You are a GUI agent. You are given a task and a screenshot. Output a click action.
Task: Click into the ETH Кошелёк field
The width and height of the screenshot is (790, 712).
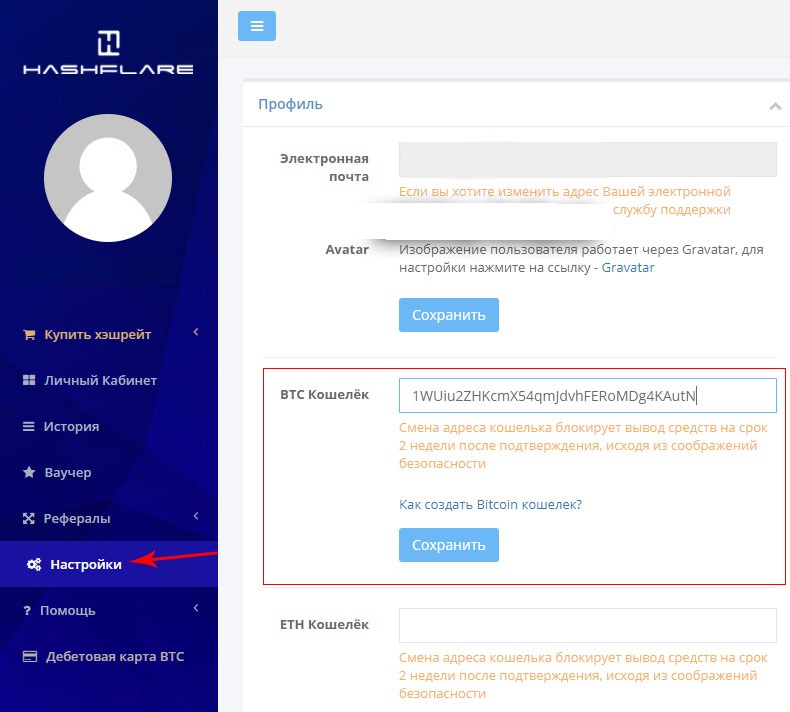point(587,625)
